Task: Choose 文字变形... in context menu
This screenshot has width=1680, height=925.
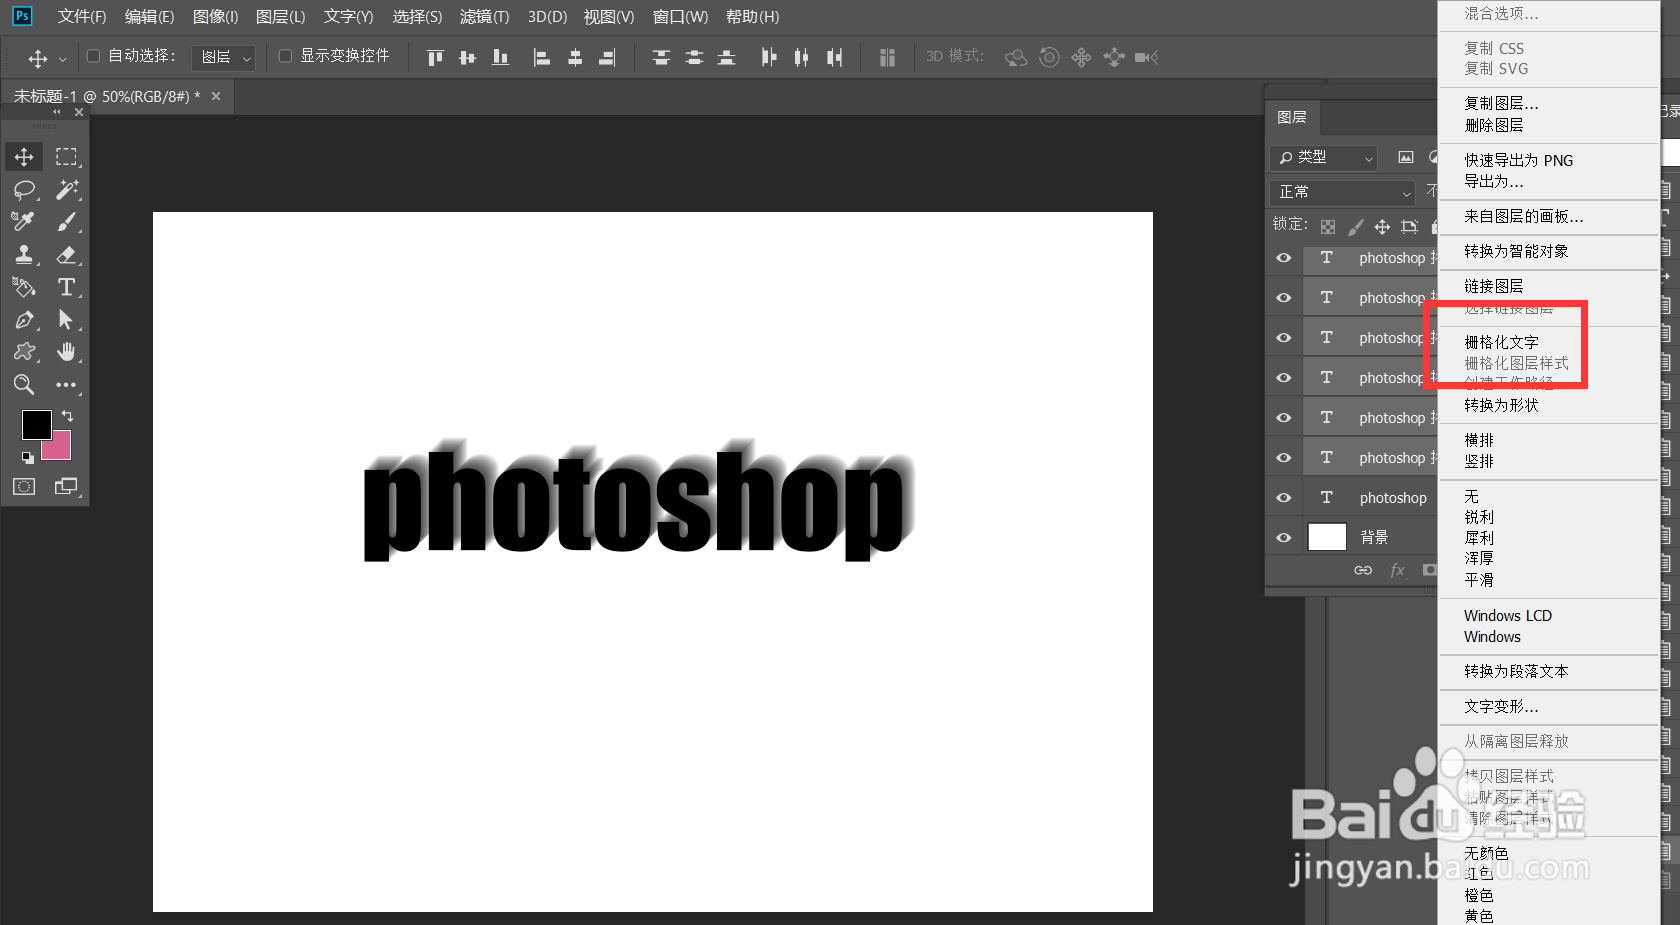Action: click(x=1501, y=706)
